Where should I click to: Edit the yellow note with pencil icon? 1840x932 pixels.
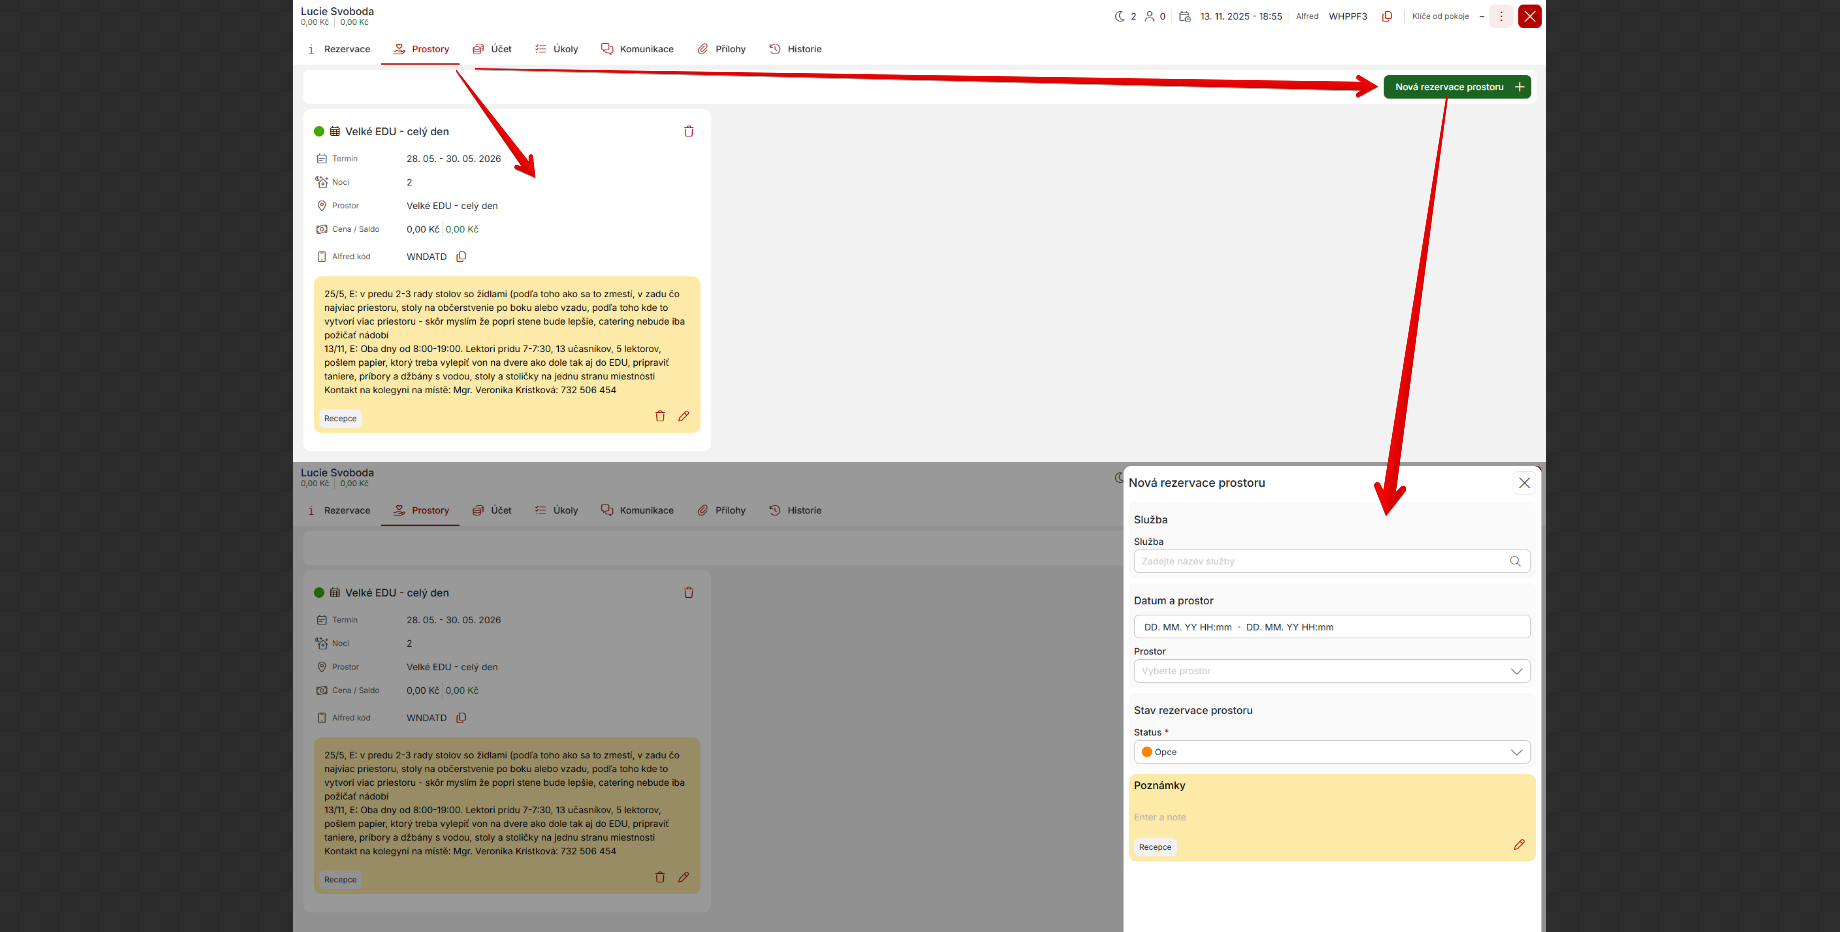pos(684,416)
